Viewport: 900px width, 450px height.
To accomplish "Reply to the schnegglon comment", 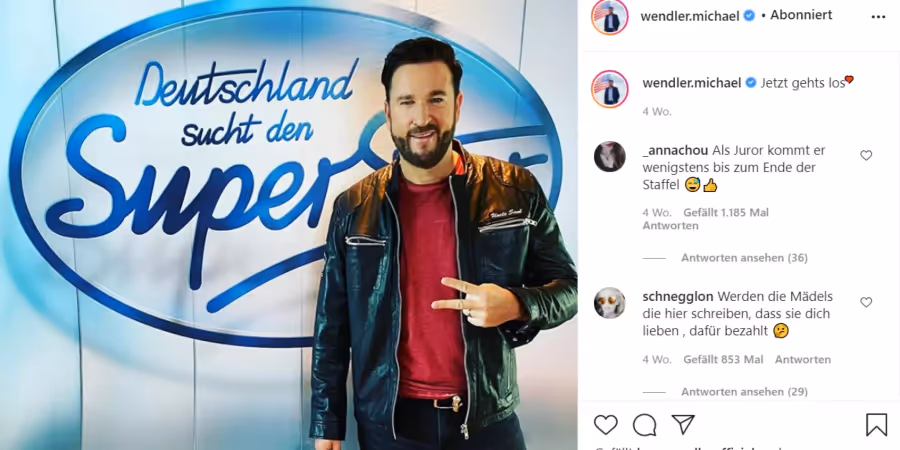I will (x=802, y=360).
